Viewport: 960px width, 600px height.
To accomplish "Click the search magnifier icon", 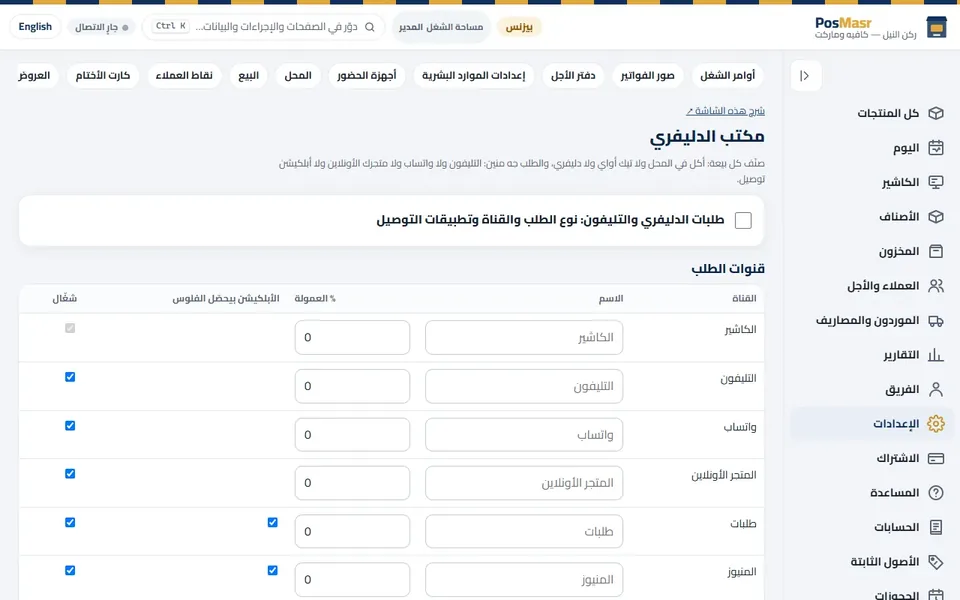I will tap(370, 27).
